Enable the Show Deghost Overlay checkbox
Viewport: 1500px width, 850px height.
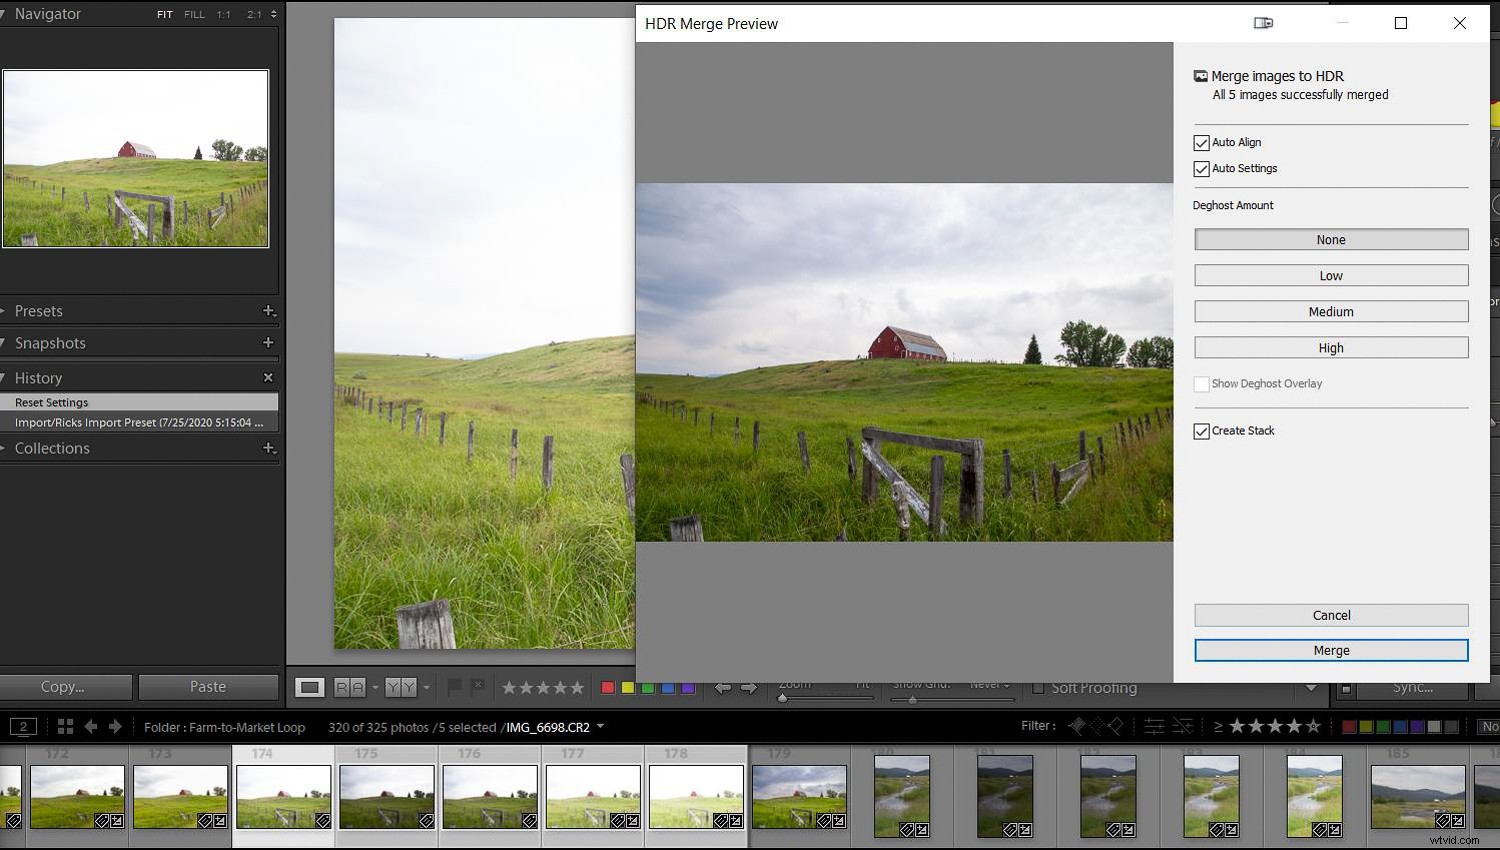click(x=1201, y=383)
